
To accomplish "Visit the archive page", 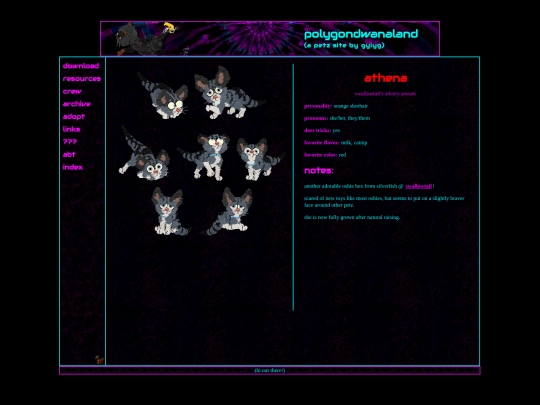I will [76, 104].
